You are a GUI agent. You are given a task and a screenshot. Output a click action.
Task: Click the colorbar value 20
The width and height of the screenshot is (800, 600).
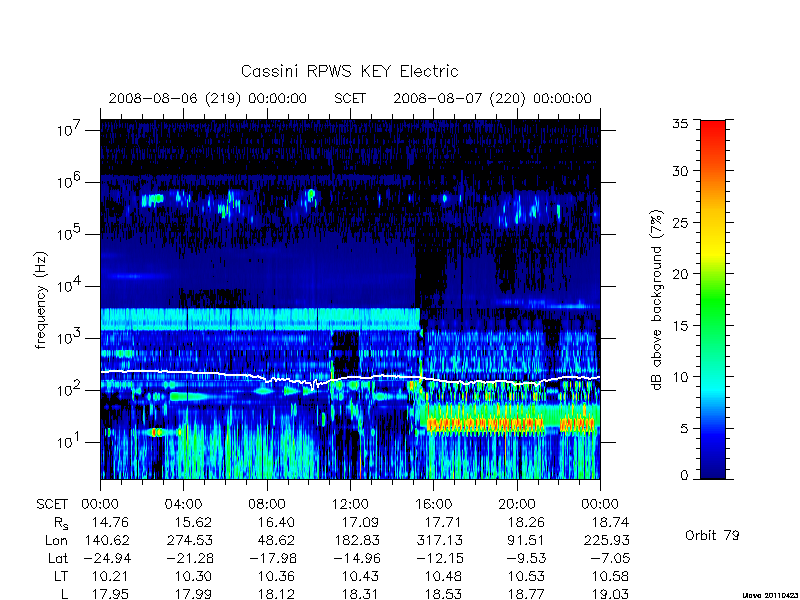click(681, 273)
